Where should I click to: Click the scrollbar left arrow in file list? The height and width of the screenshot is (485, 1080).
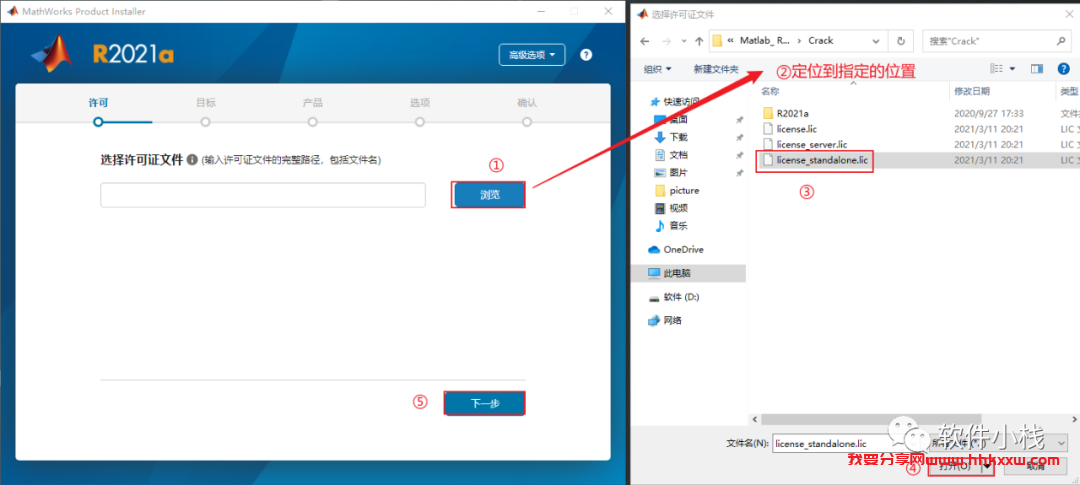756,418
